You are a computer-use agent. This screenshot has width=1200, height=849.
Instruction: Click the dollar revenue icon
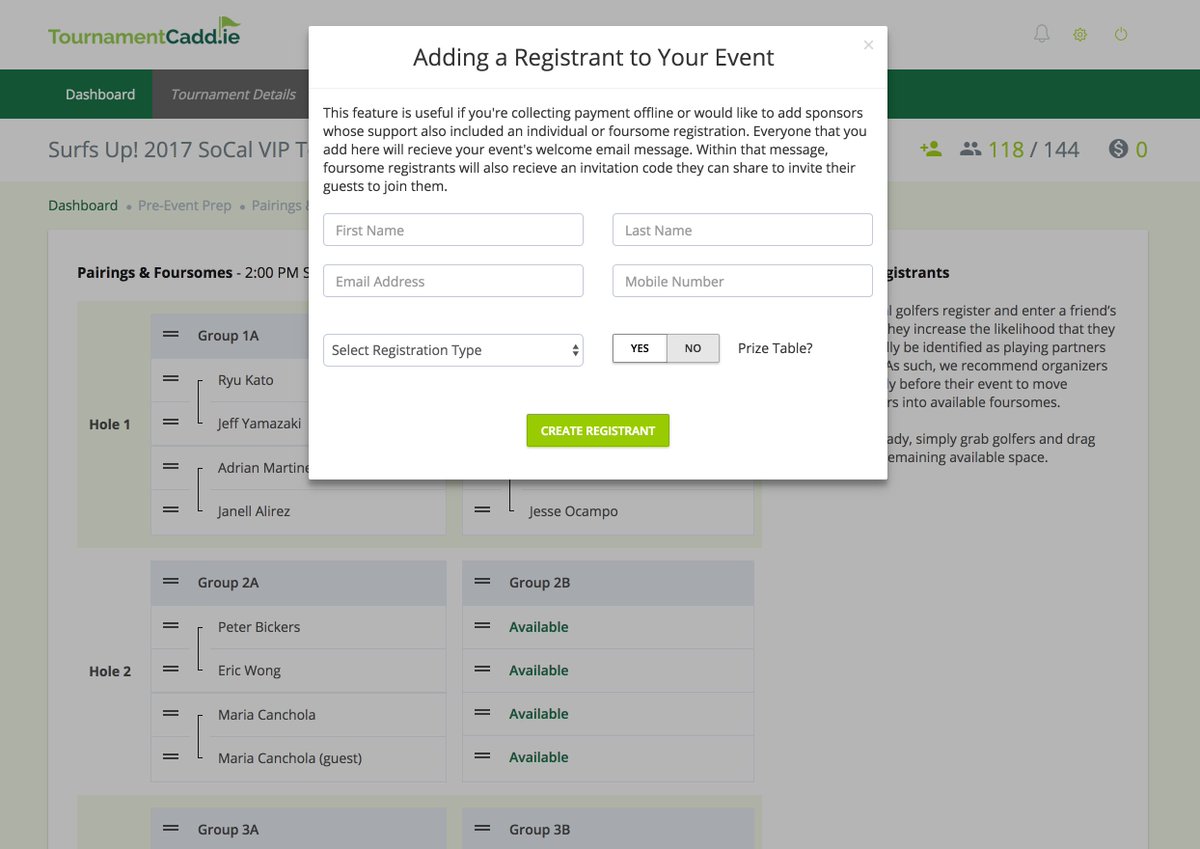1119,149
